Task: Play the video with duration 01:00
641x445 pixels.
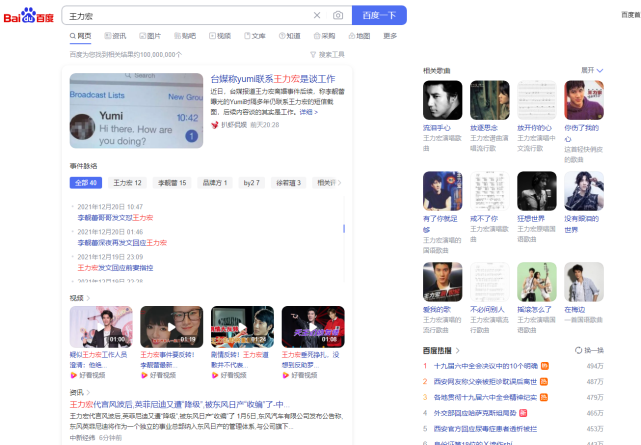Action: coord(101,327)
